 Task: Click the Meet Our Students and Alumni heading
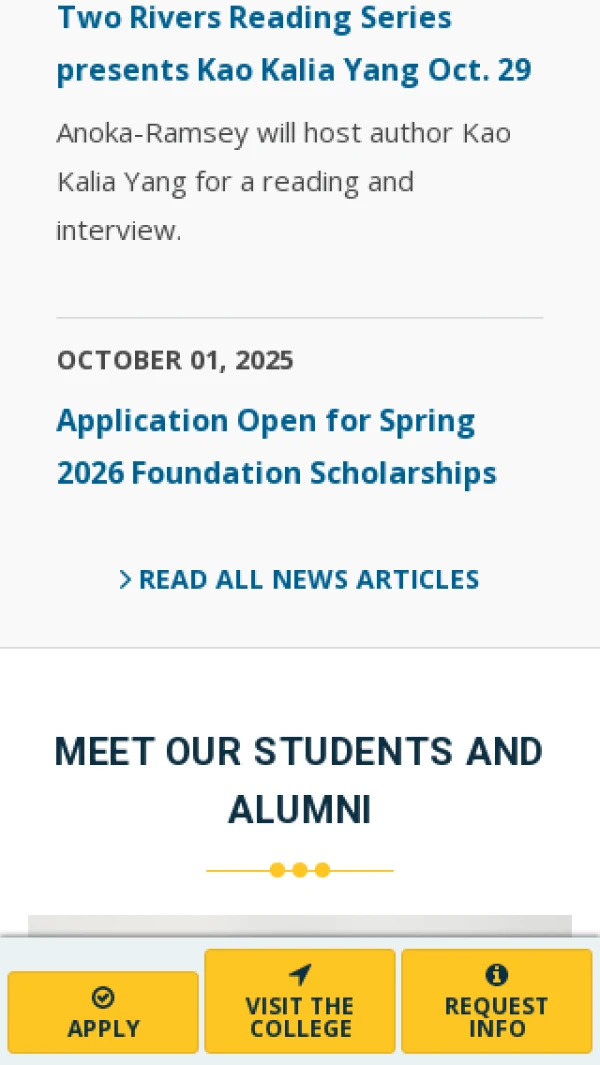point(299,780)
